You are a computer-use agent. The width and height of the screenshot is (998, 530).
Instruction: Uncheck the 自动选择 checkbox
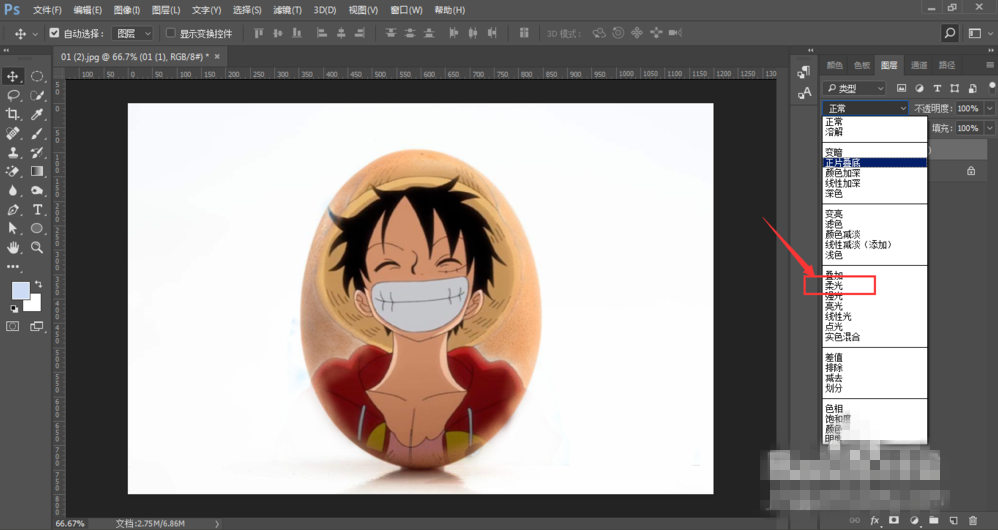tap(54, 33)
